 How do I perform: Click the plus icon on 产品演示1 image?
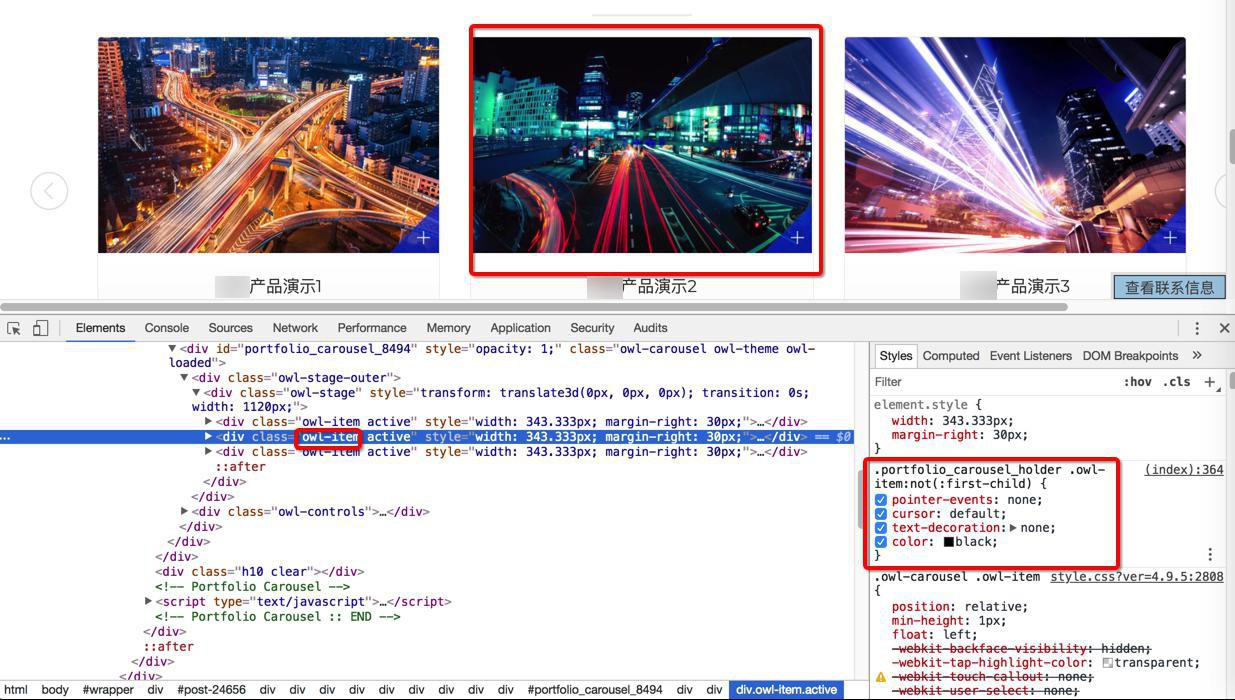tap(423, 238)
